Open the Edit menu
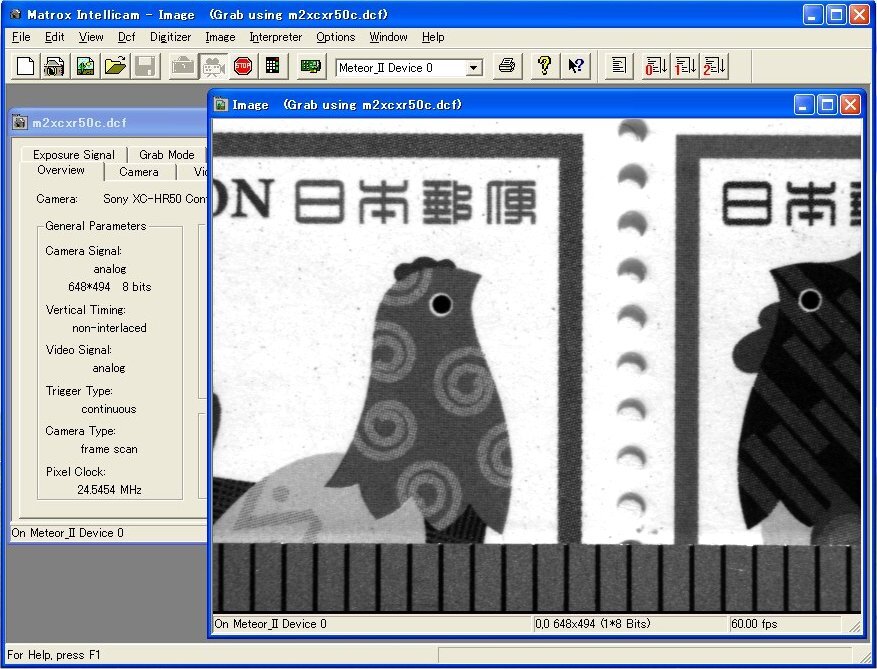This screenshot has height=669, width=877. pyautogui.click(x=54, y=37)
